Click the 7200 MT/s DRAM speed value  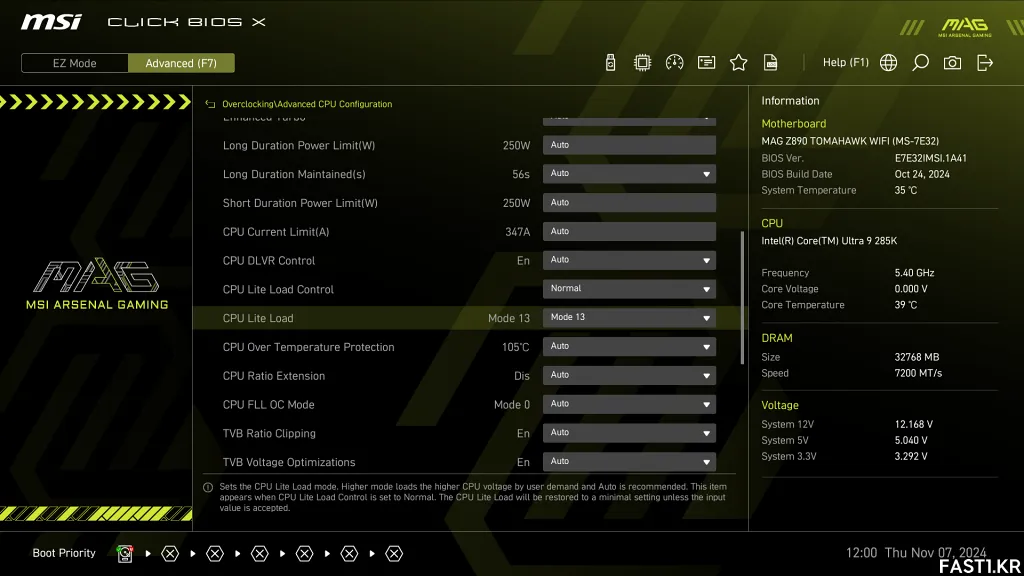[x=918, y=374]
